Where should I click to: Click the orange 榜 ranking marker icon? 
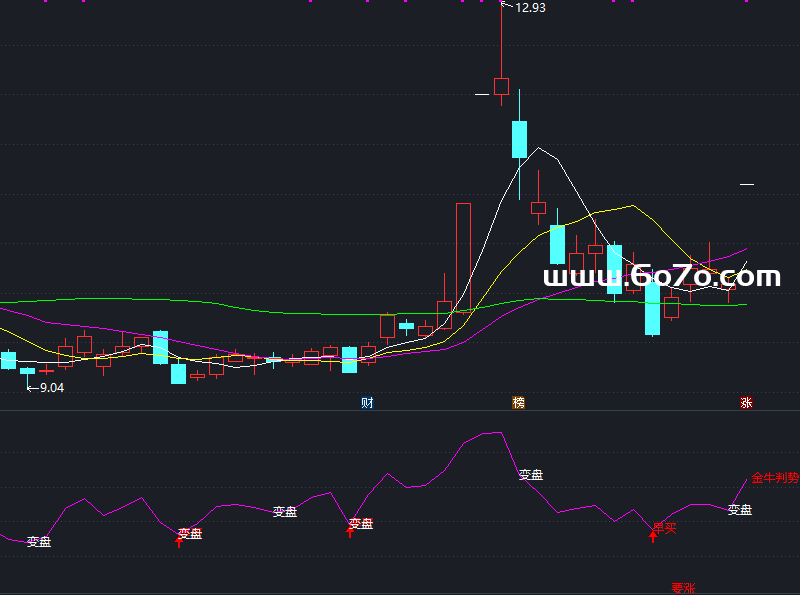pos(518,403)
